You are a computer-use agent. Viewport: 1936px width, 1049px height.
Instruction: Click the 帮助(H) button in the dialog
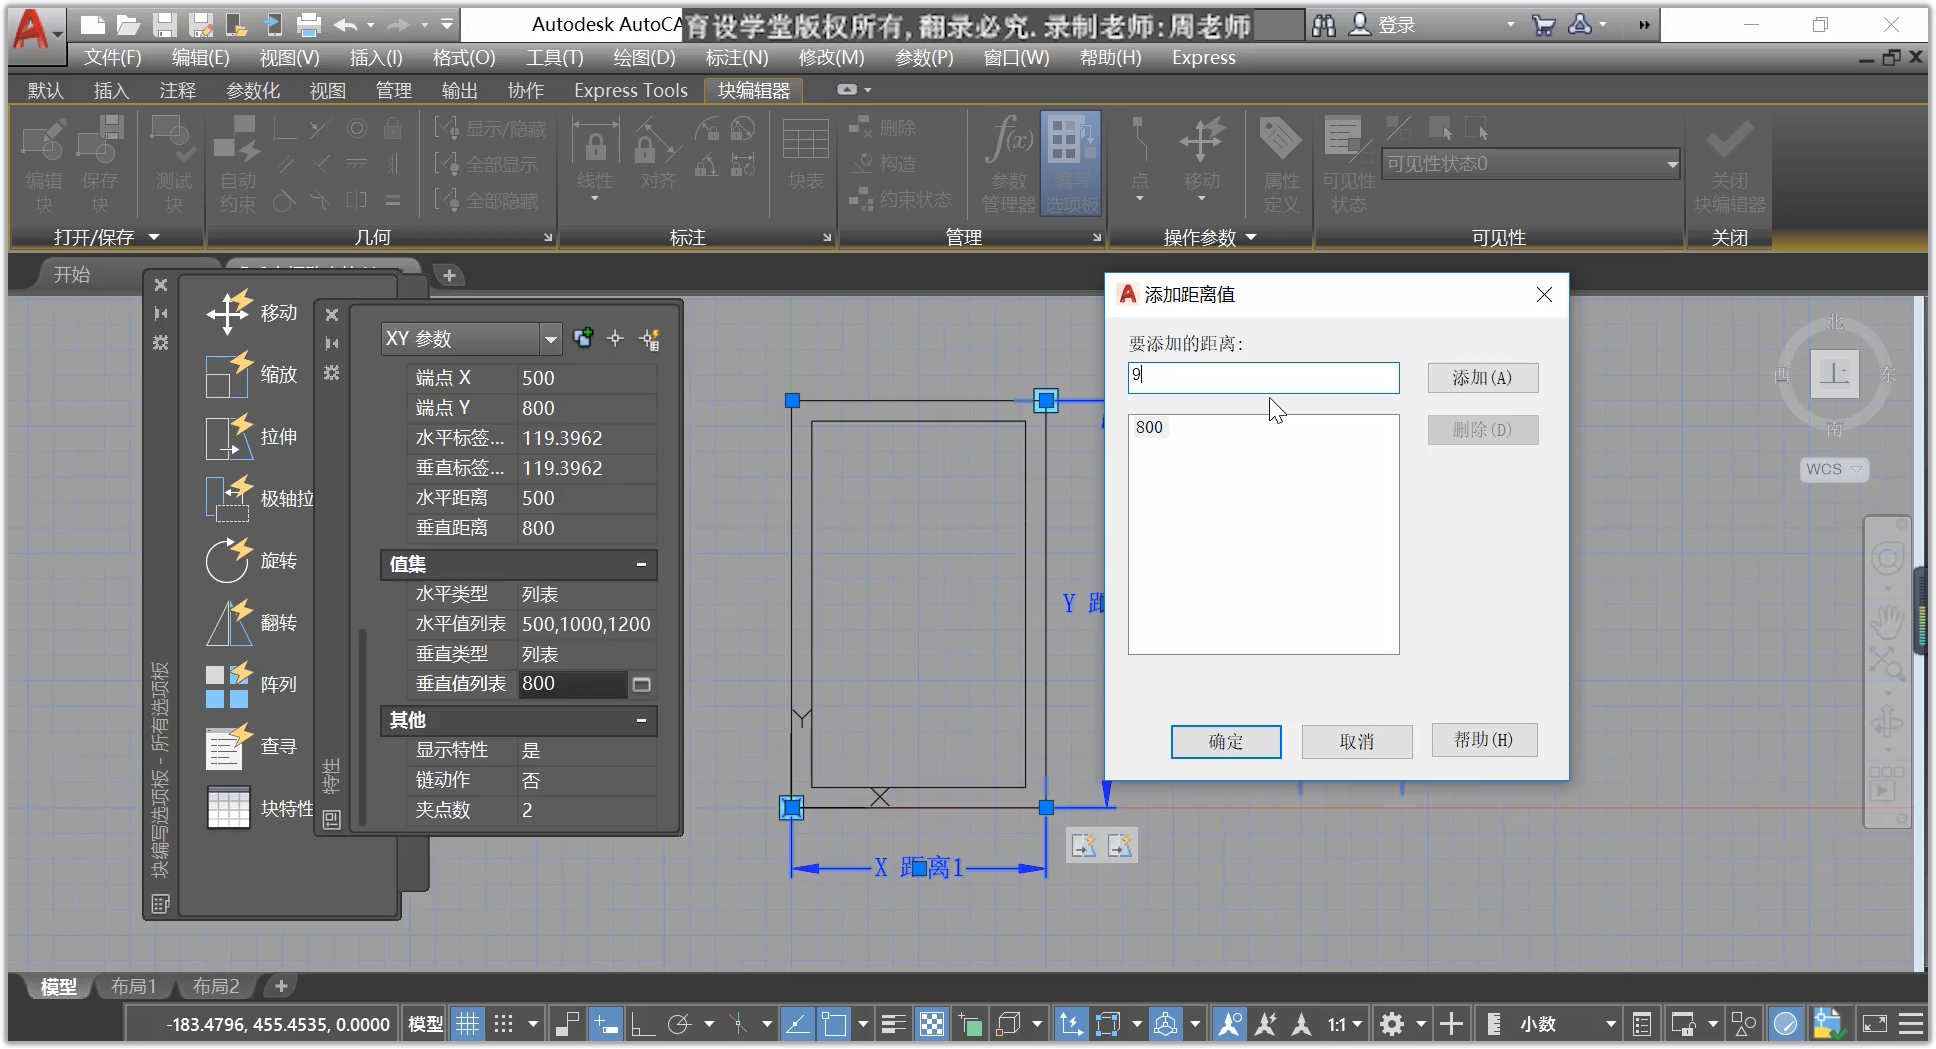point(1484,740)
